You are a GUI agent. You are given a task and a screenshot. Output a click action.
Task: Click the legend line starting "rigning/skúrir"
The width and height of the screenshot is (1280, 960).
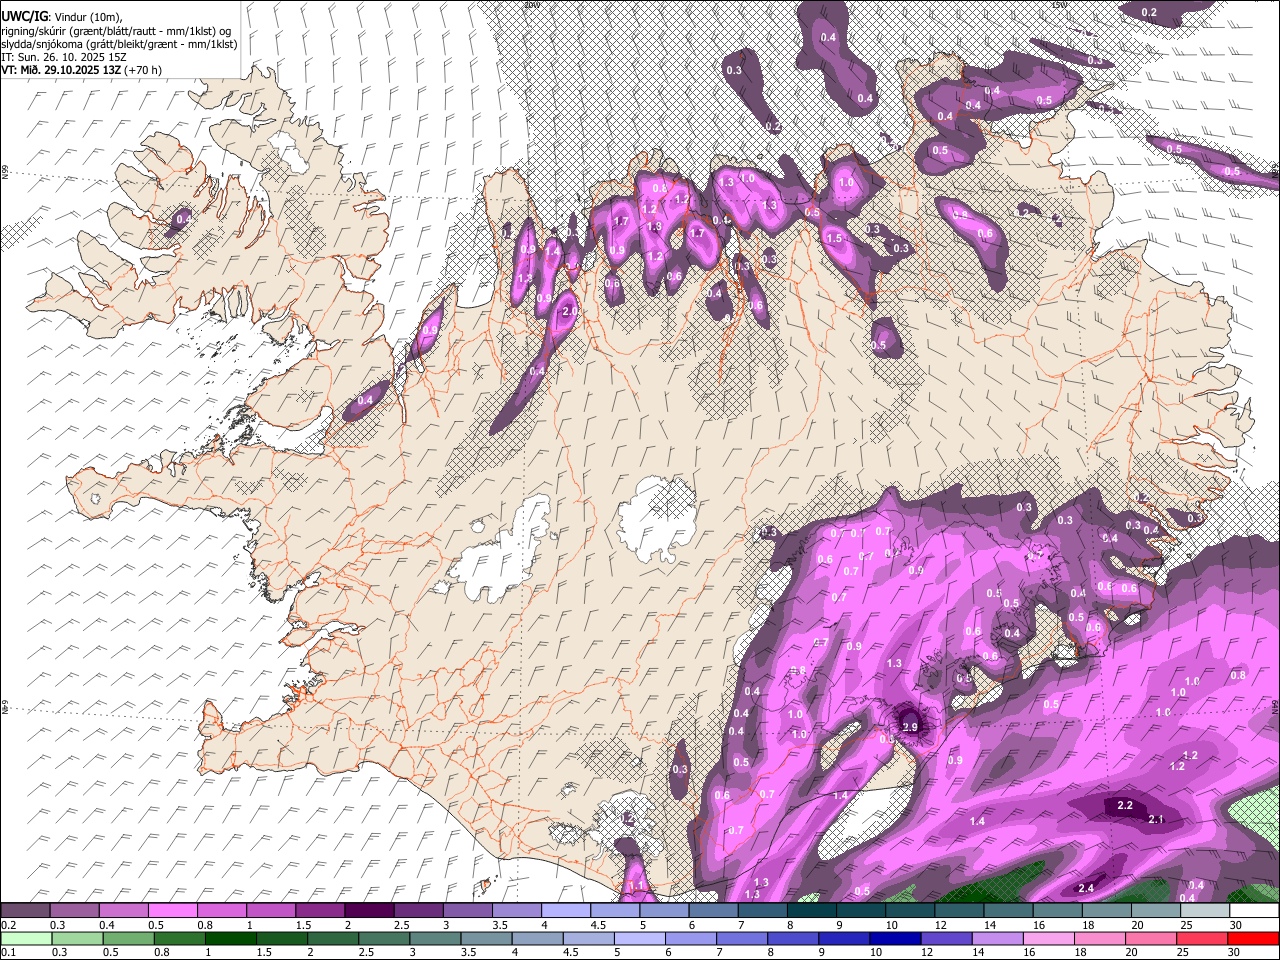tap(118, 30)
